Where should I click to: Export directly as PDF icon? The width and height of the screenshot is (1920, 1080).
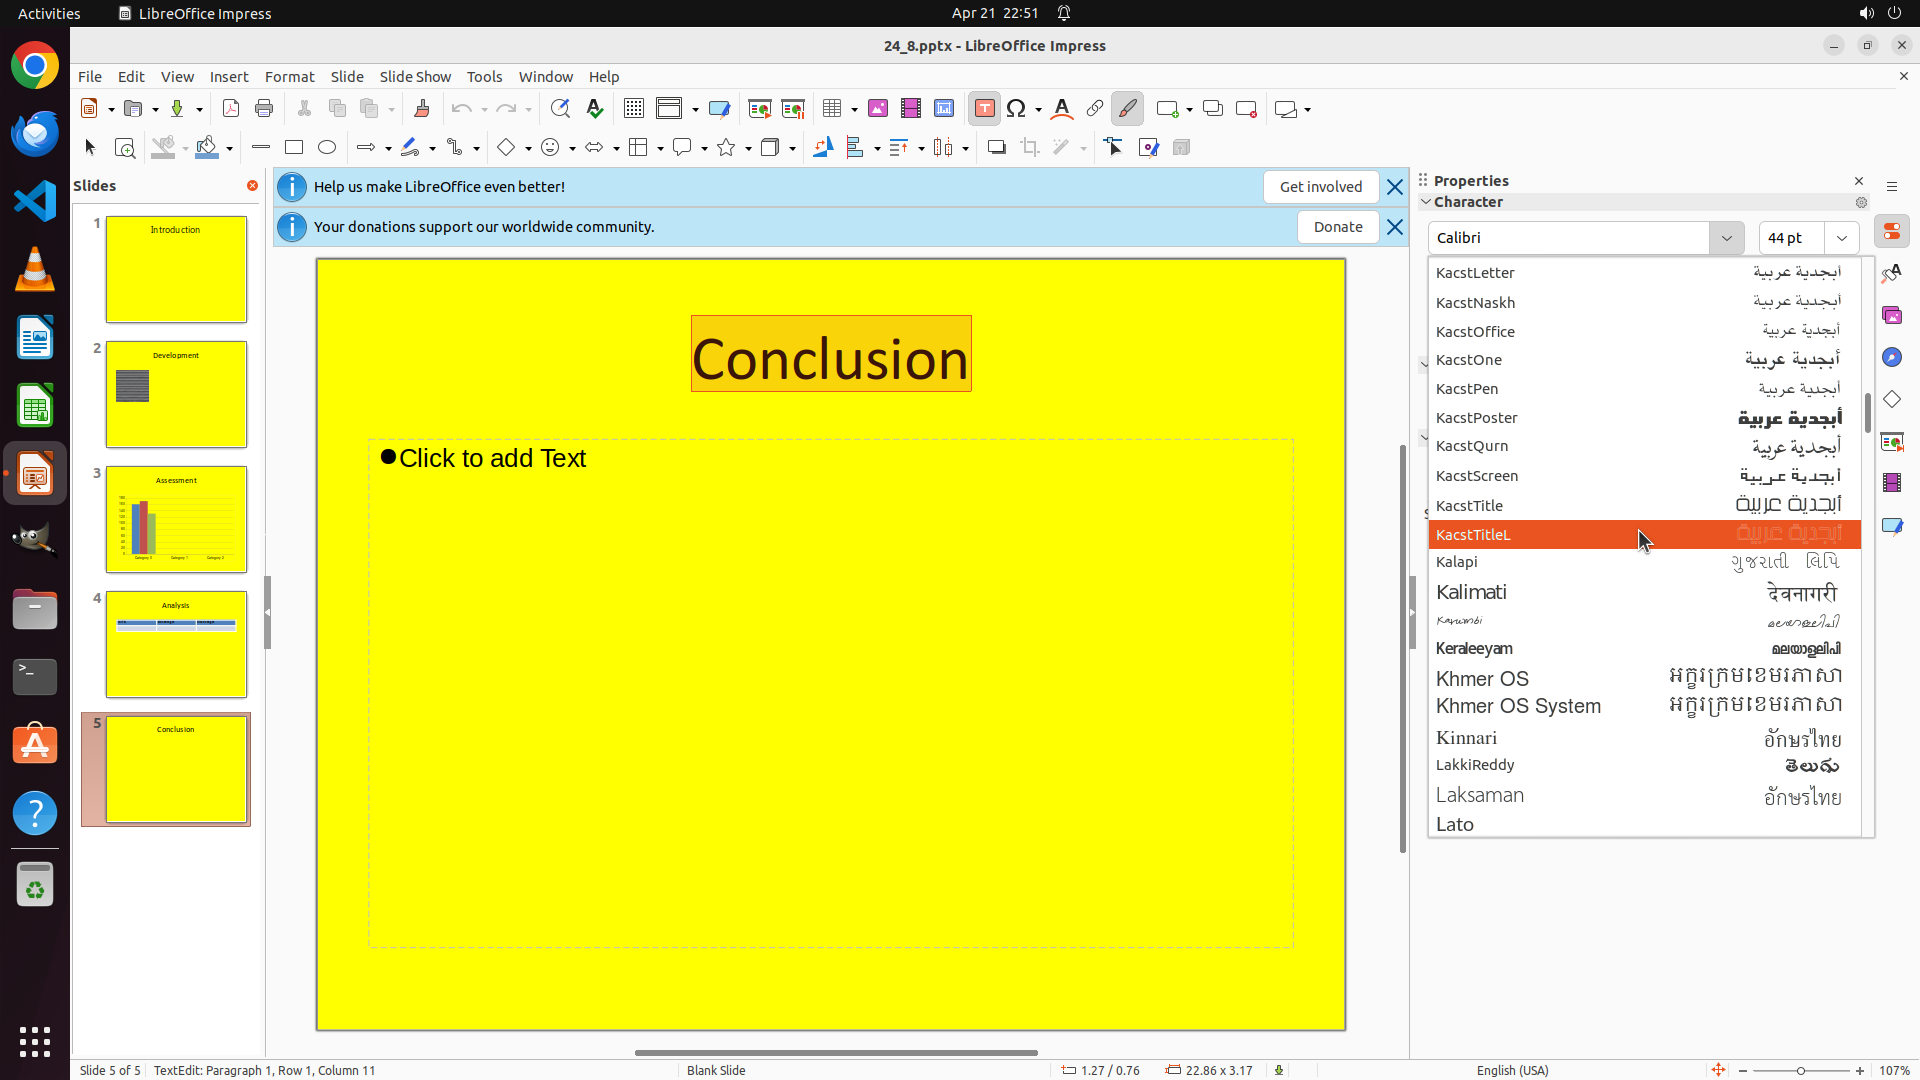(231, 109)
